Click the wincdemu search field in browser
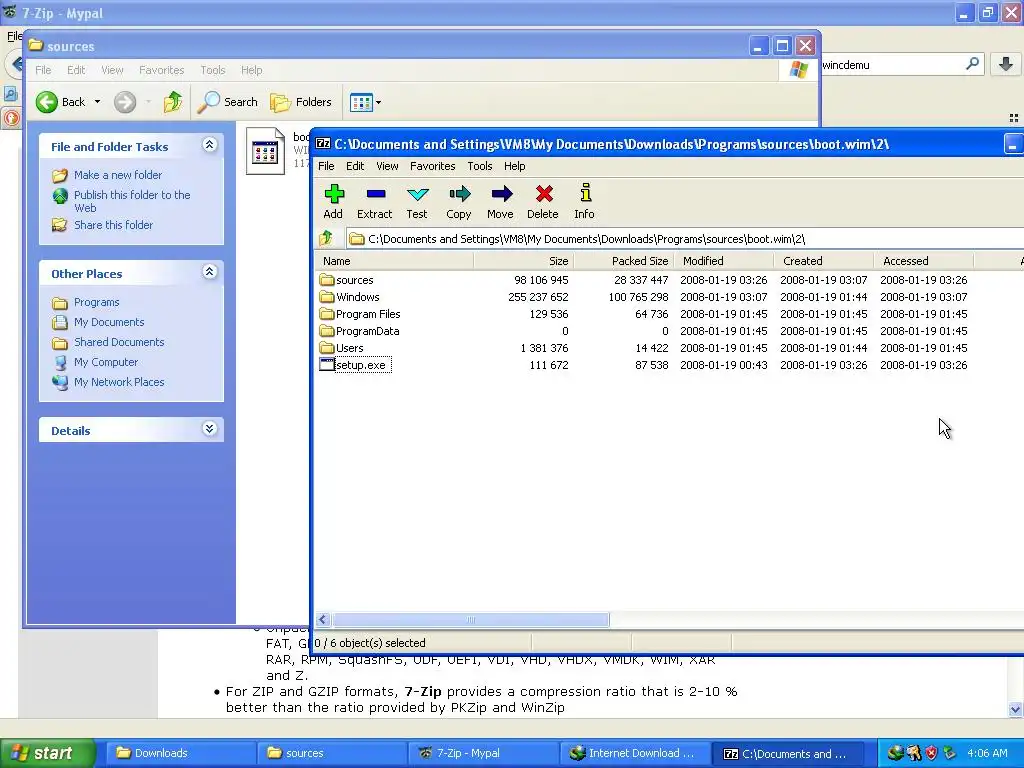 [x=891, y=65]
